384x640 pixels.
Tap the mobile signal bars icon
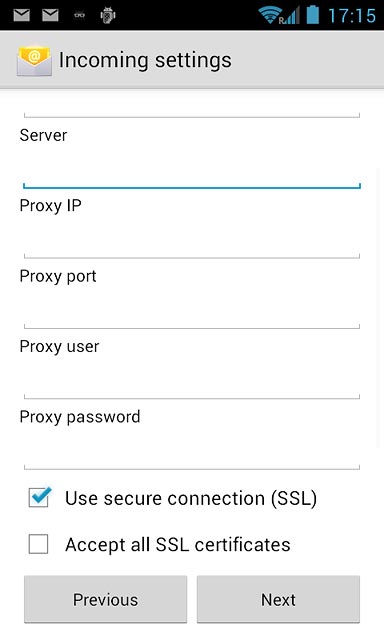pyautogui.click(x=291, y=16)
